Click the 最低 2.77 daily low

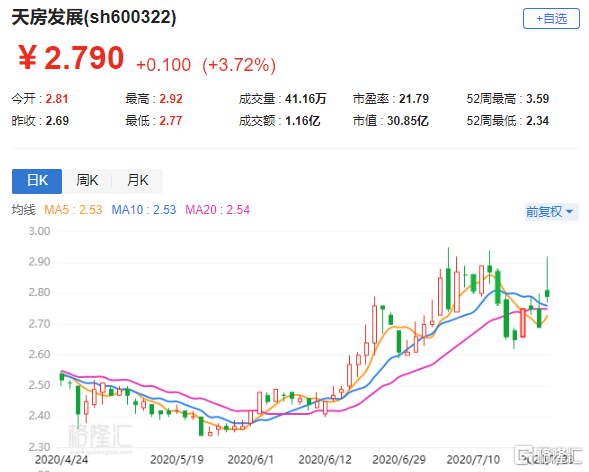point(154,121)
